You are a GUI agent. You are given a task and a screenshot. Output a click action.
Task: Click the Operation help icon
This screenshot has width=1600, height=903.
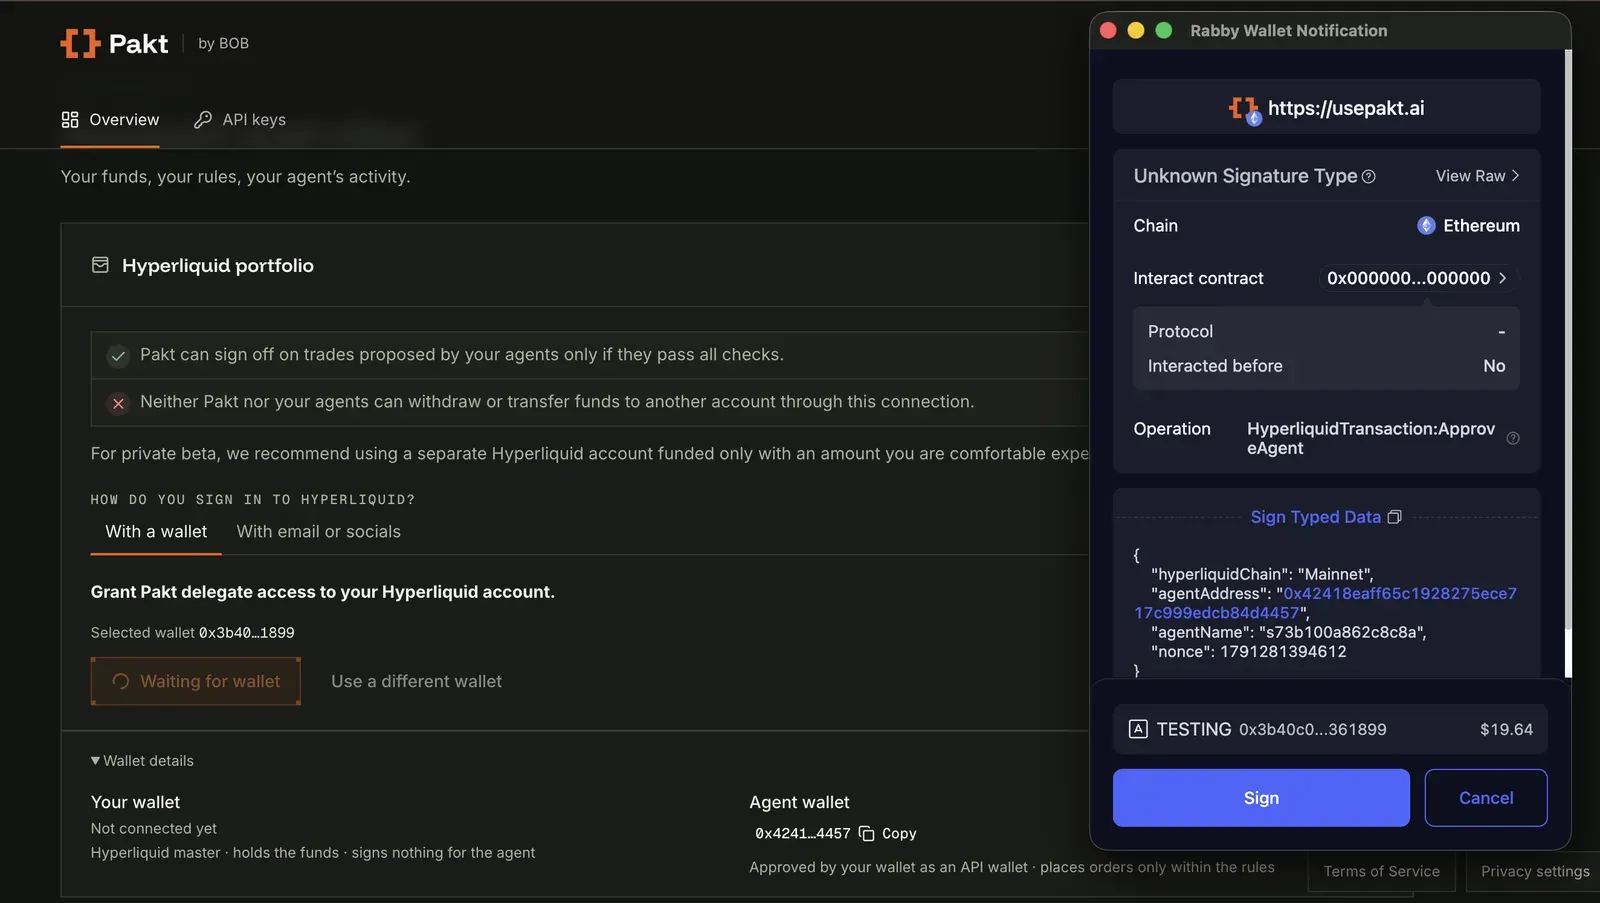tap(1513, 438)
